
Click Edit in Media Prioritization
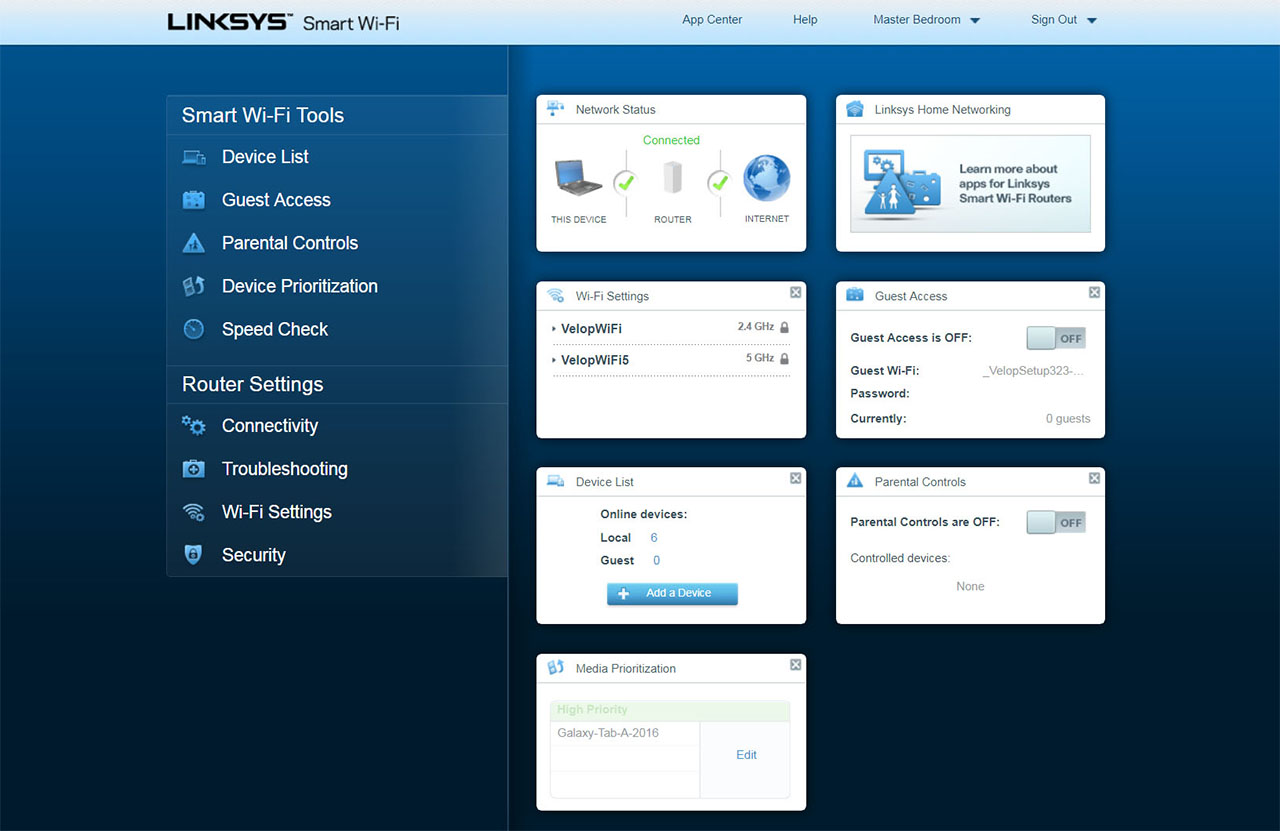(746, 755)
